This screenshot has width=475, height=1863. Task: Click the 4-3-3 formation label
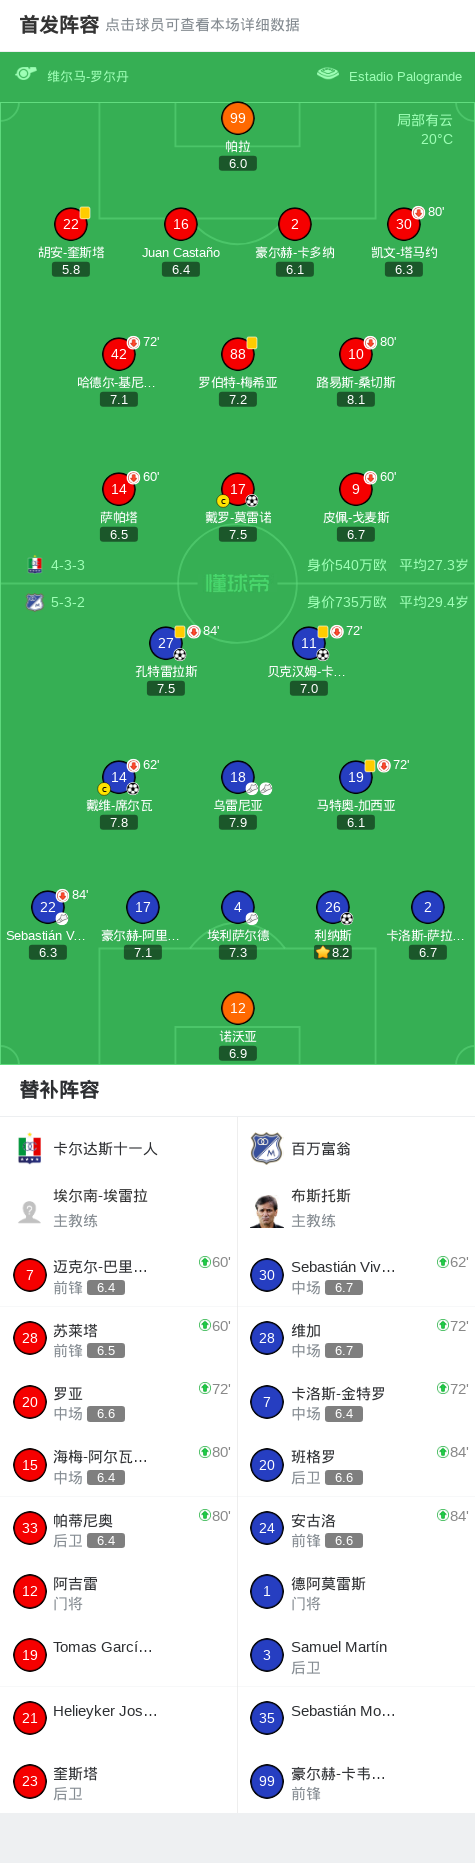68,565
